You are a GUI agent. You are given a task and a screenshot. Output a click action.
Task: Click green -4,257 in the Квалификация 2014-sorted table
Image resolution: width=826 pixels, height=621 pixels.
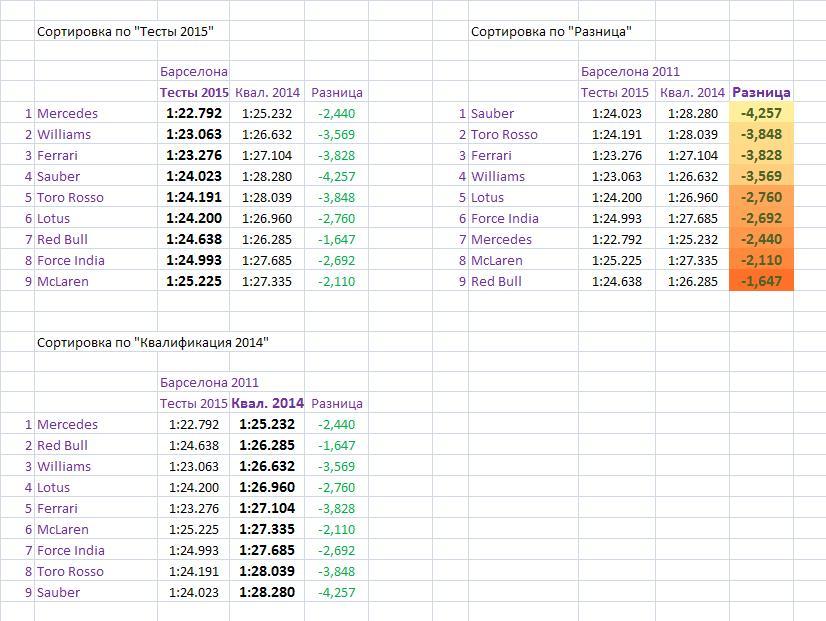[337, 593]
